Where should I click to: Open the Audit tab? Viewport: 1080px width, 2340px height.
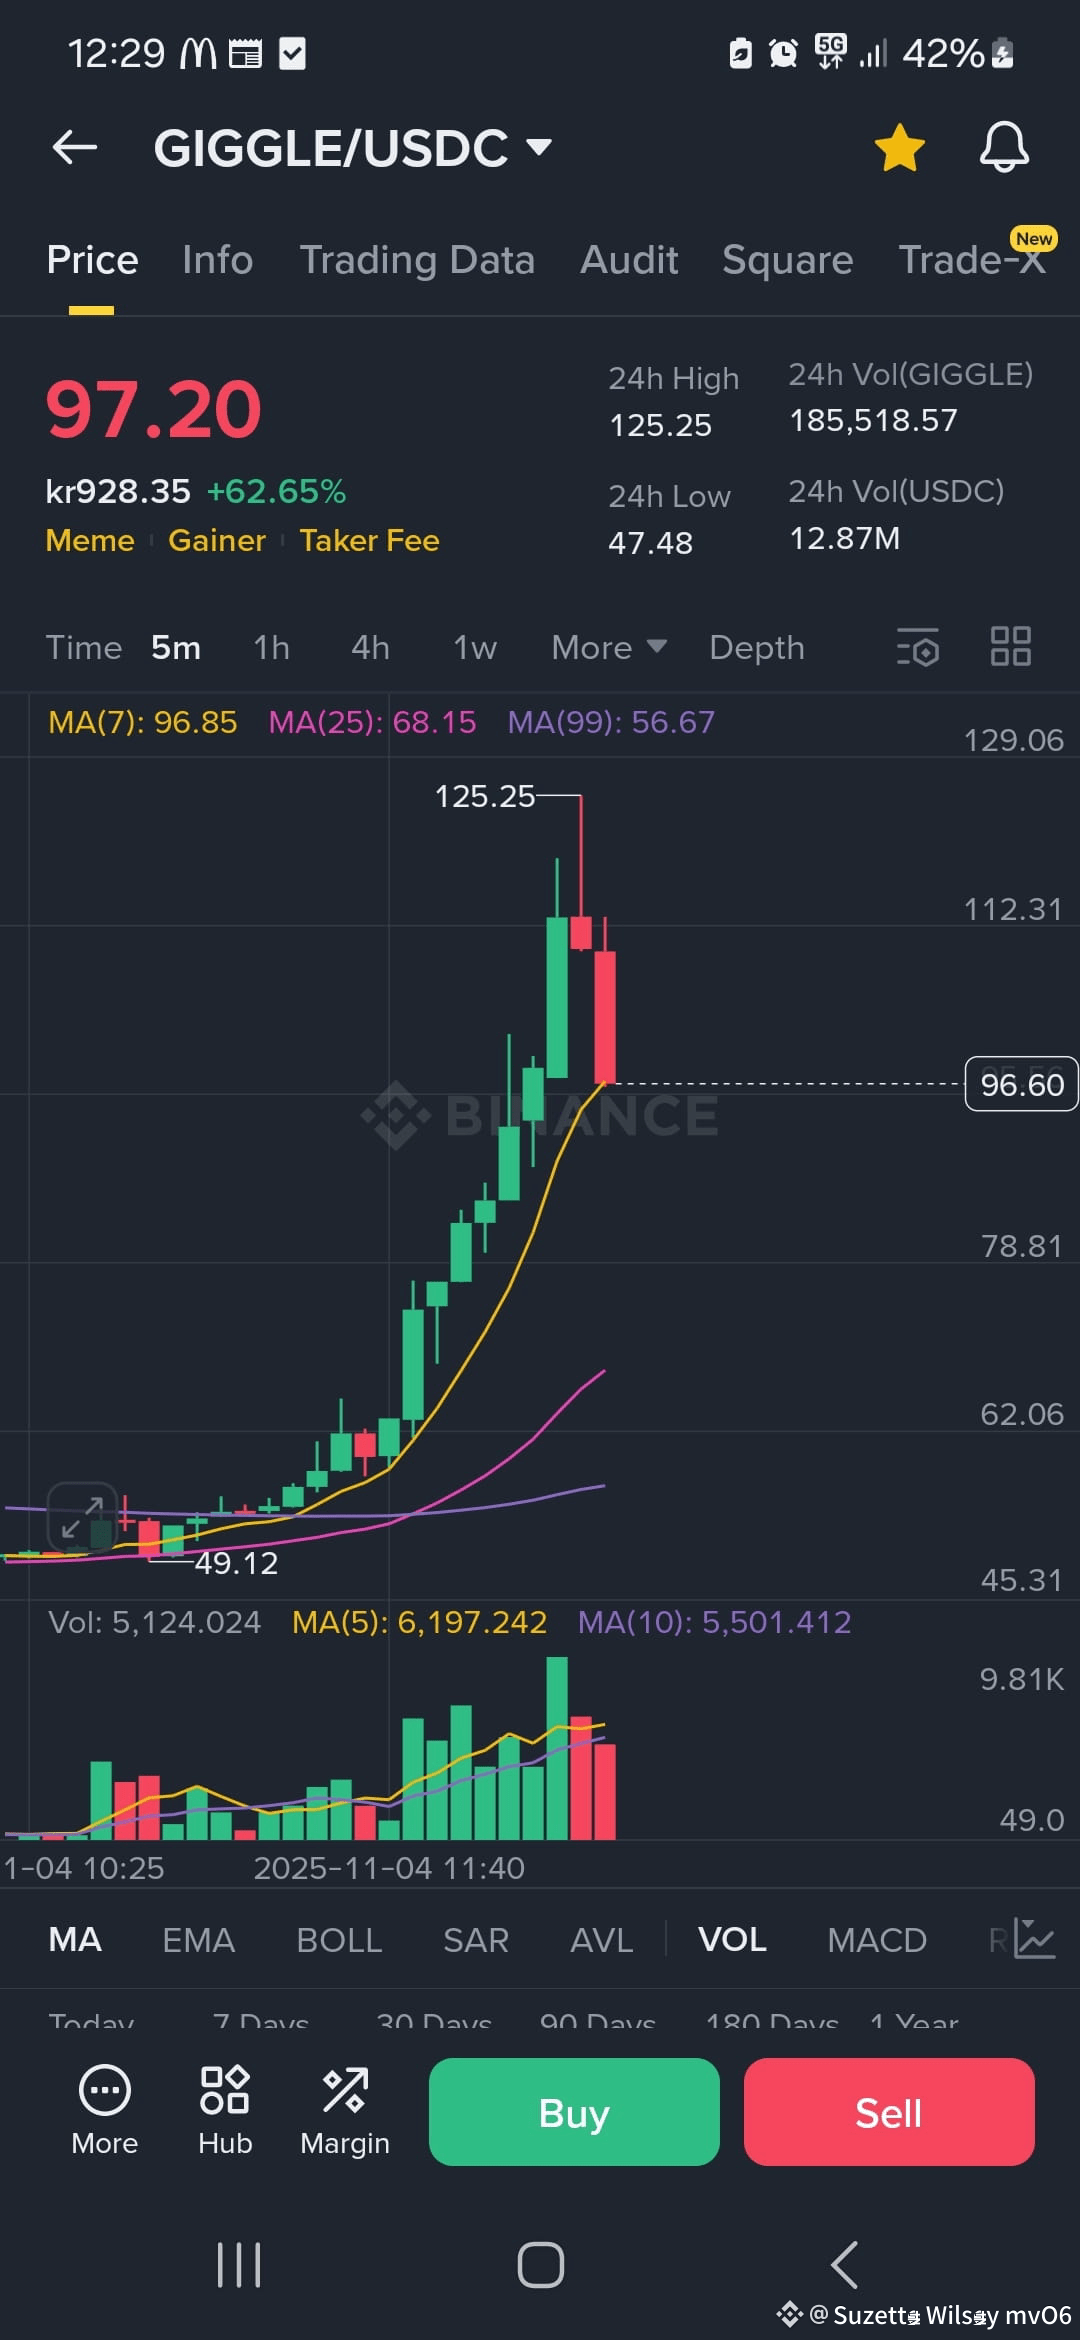coord(629,260)
